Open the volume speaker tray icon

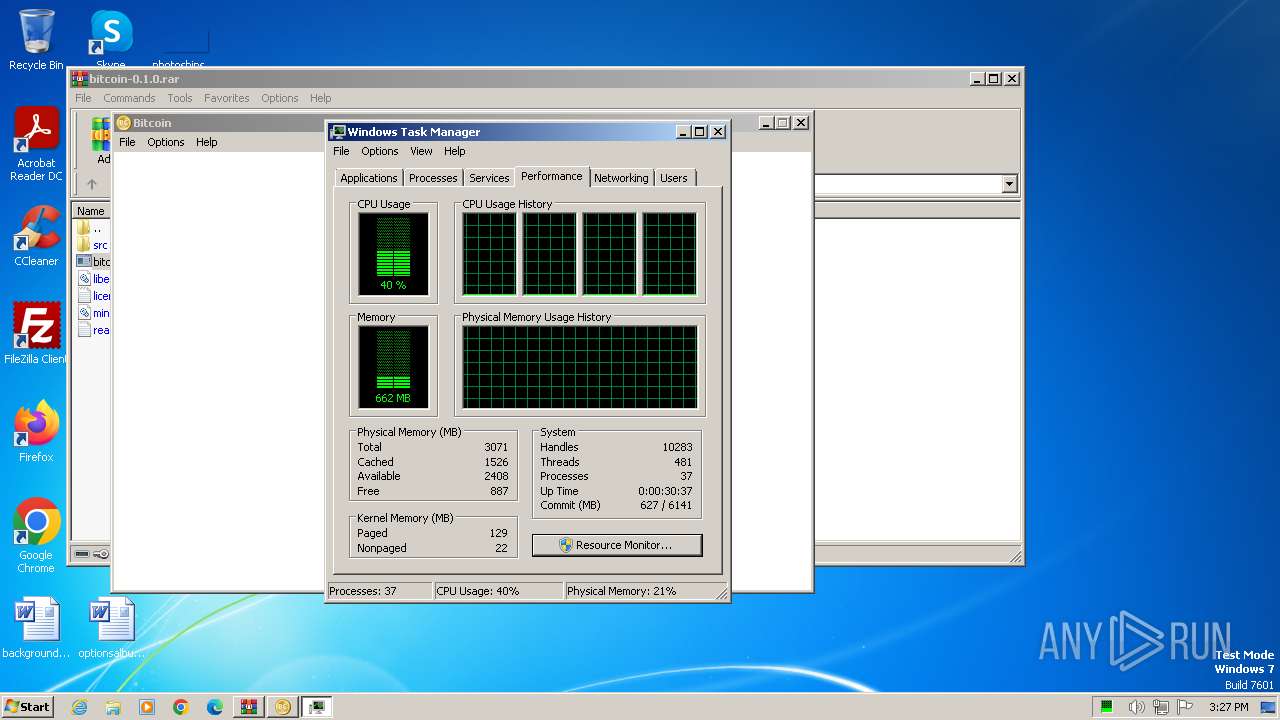[x=1137, y=707]
